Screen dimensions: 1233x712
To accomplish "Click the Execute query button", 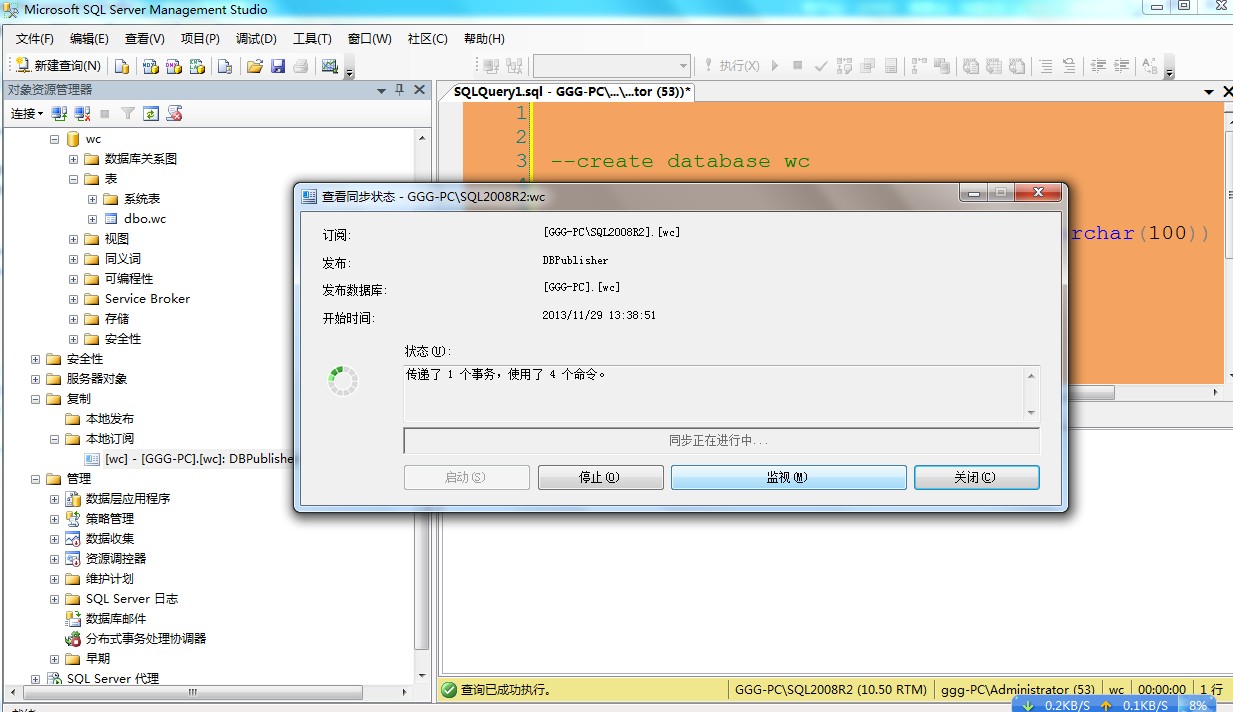I will [x=731, y=66].
